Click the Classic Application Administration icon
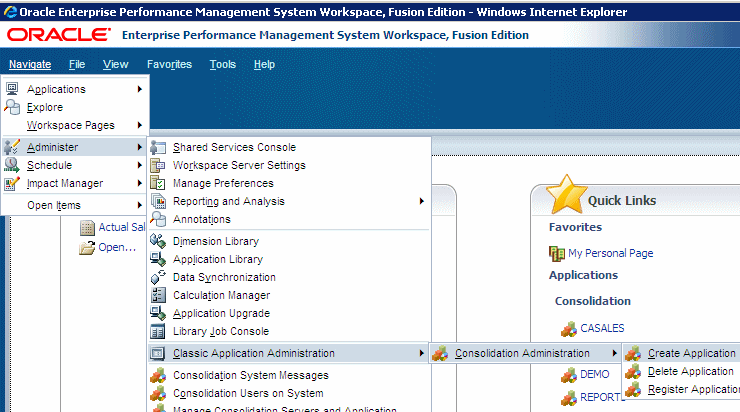Screen dimensions: 740x412 click(158, 353)
